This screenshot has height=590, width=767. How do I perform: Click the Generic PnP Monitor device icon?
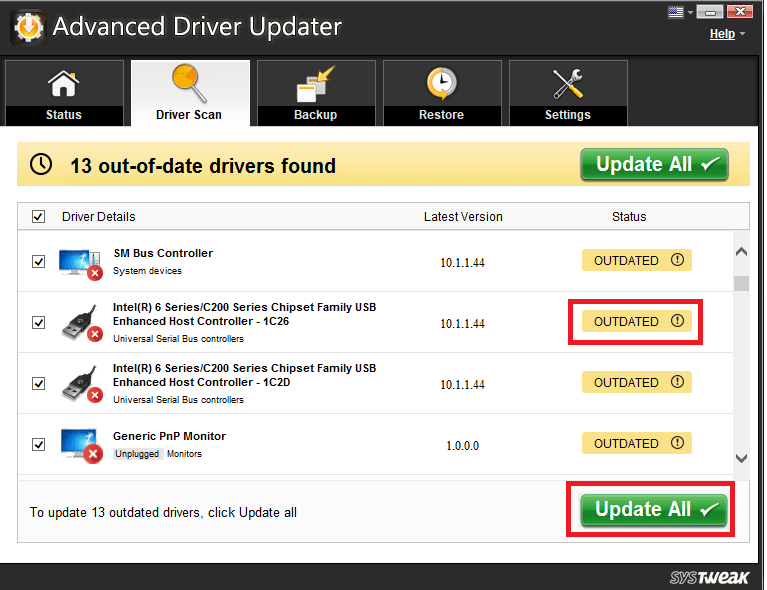[81, 445]
